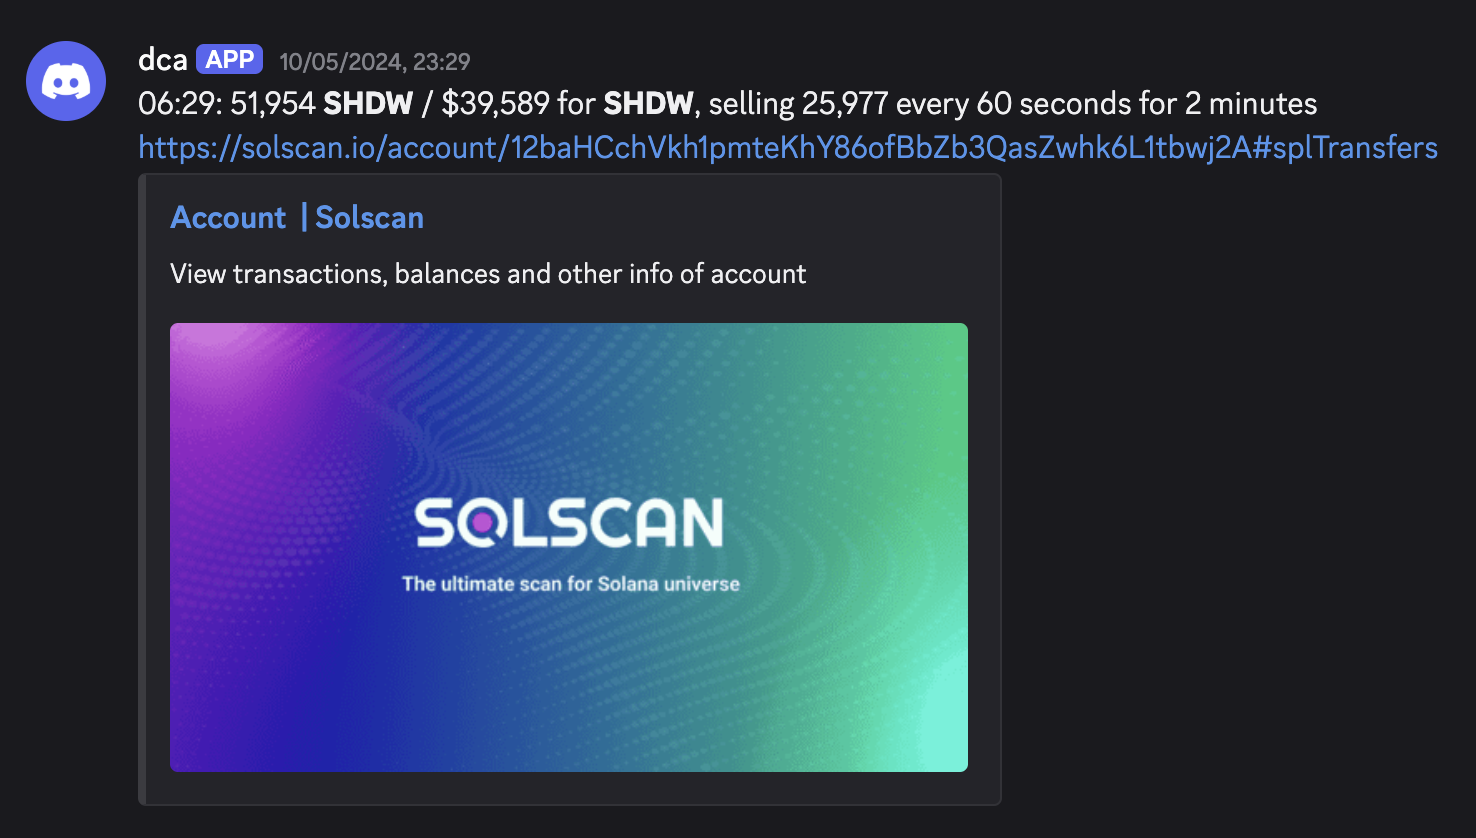
Task: Open the Account | Solscan embed title
Action: pyautogui.click(x=296, y=217)
